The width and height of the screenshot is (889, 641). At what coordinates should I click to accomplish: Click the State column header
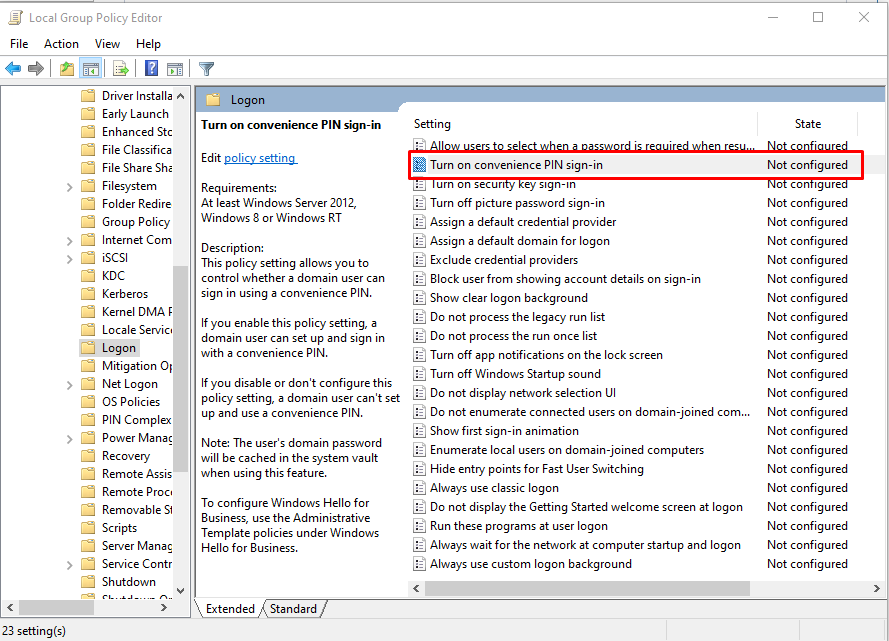807,123
